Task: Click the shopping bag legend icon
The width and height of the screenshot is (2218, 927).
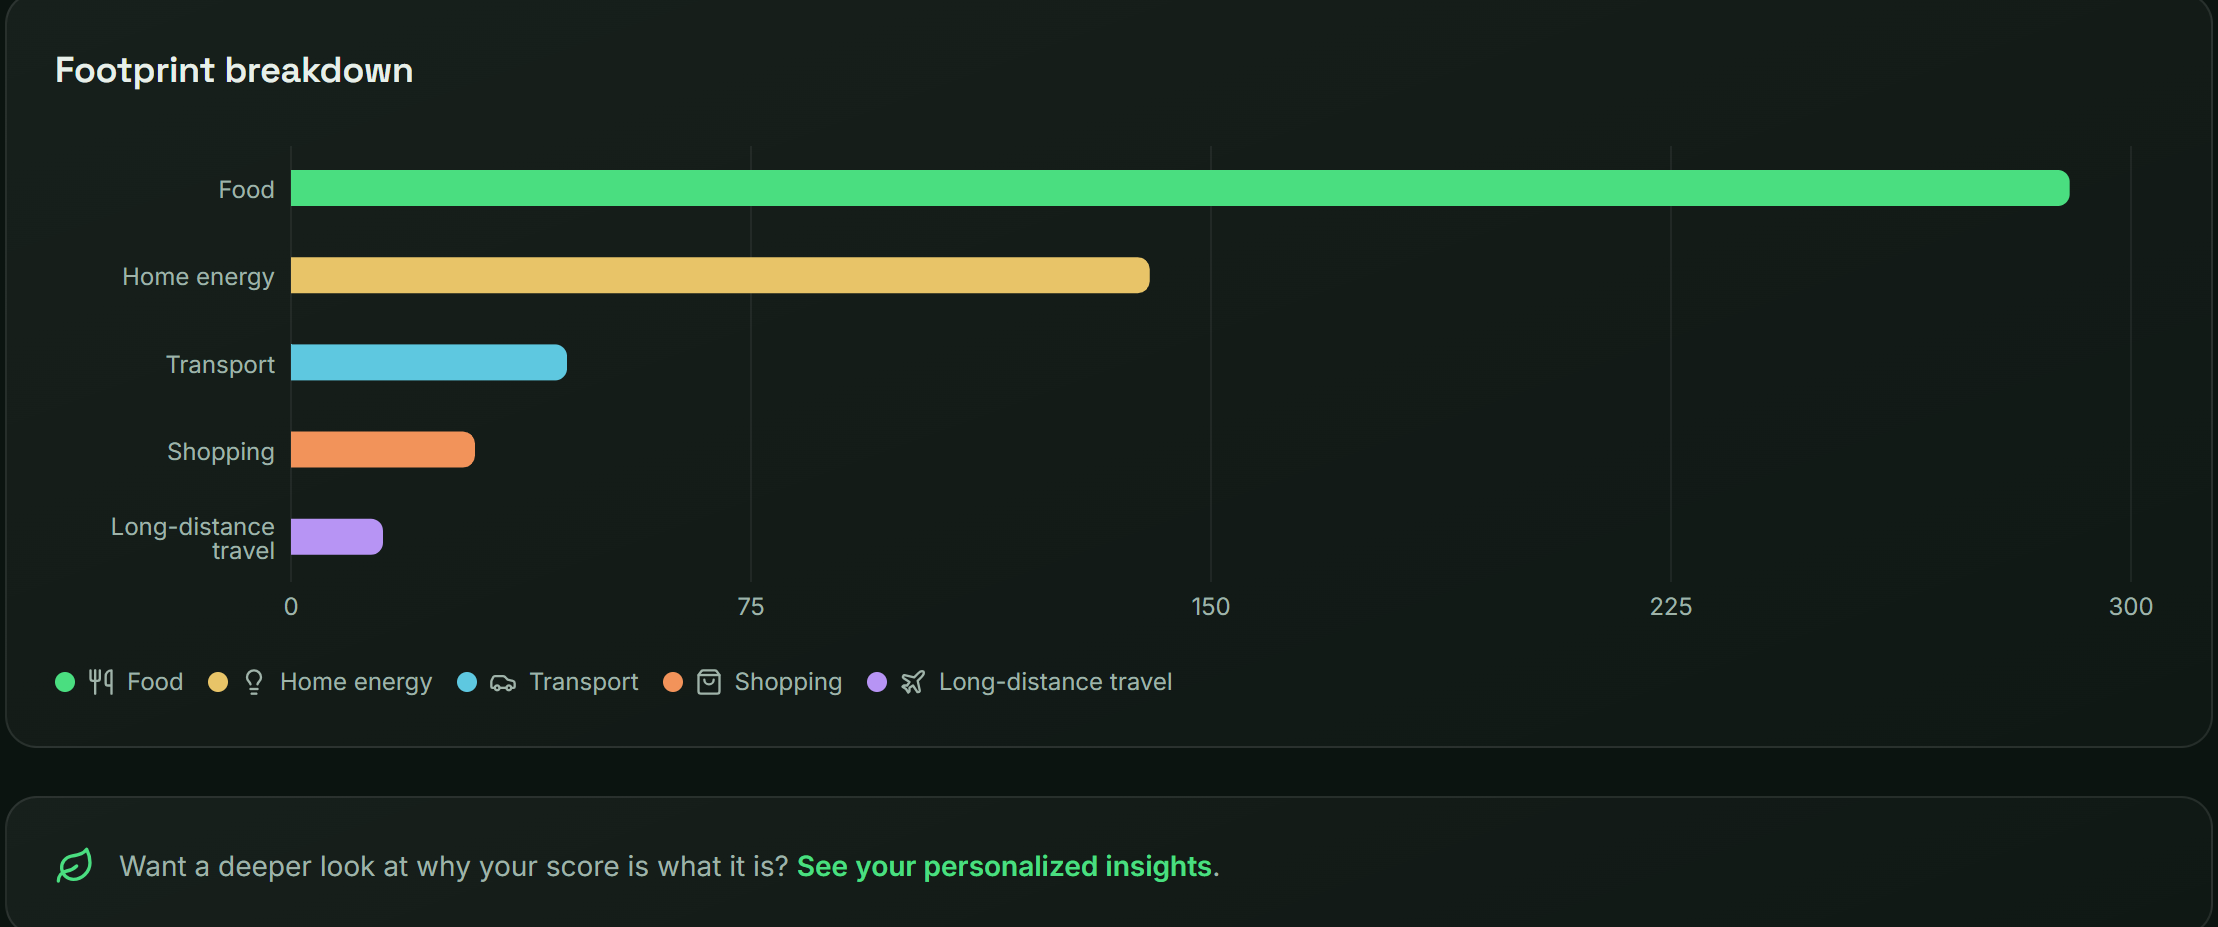Action: [x=709, y=682]
